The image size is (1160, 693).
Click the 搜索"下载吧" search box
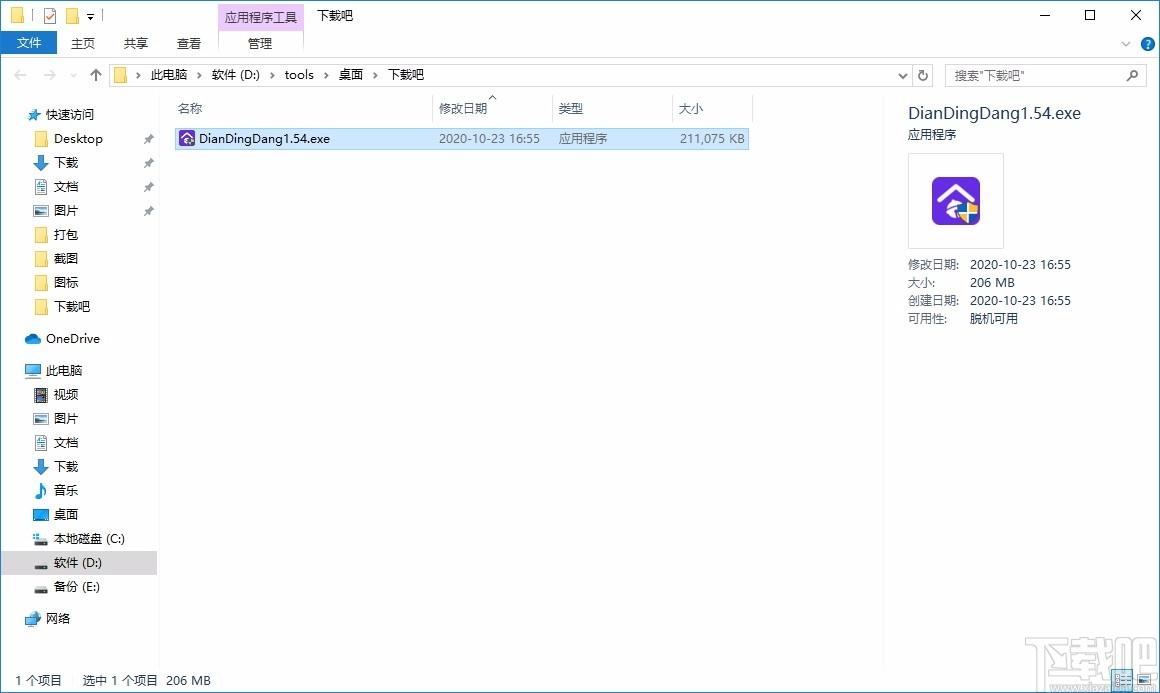pyautogui.click(x=1045, y=75)
